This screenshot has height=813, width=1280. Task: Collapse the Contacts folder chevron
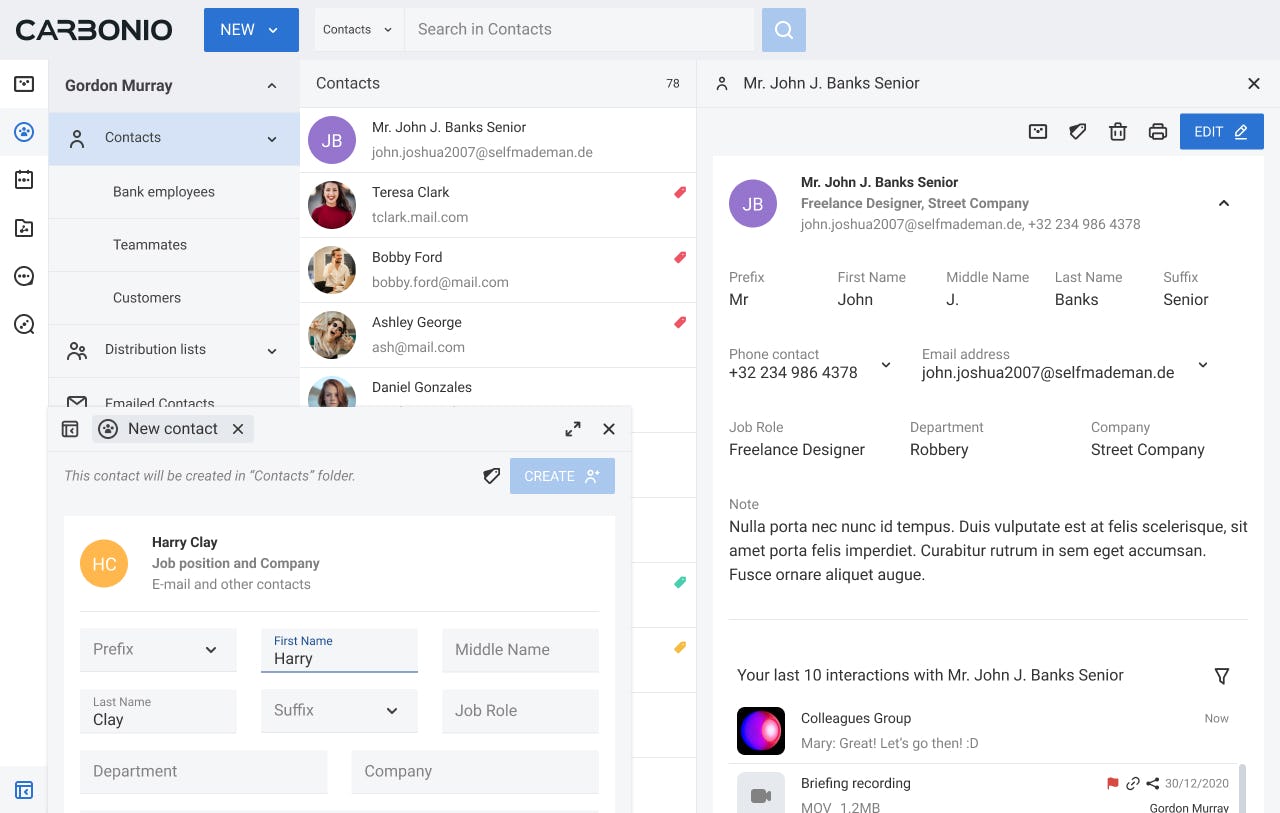272,139
